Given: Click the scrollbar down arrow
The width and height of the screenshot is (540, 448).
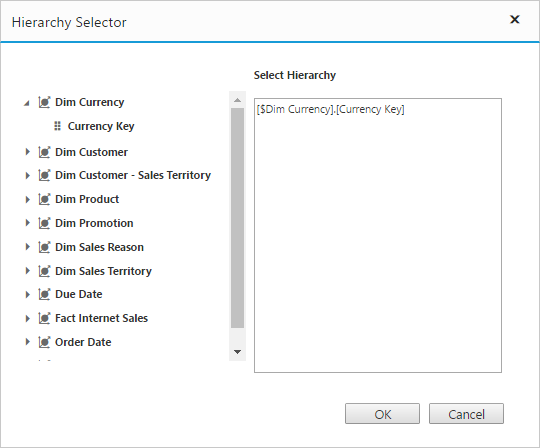Looking at the screenshot, I should (x=237, y=352).
